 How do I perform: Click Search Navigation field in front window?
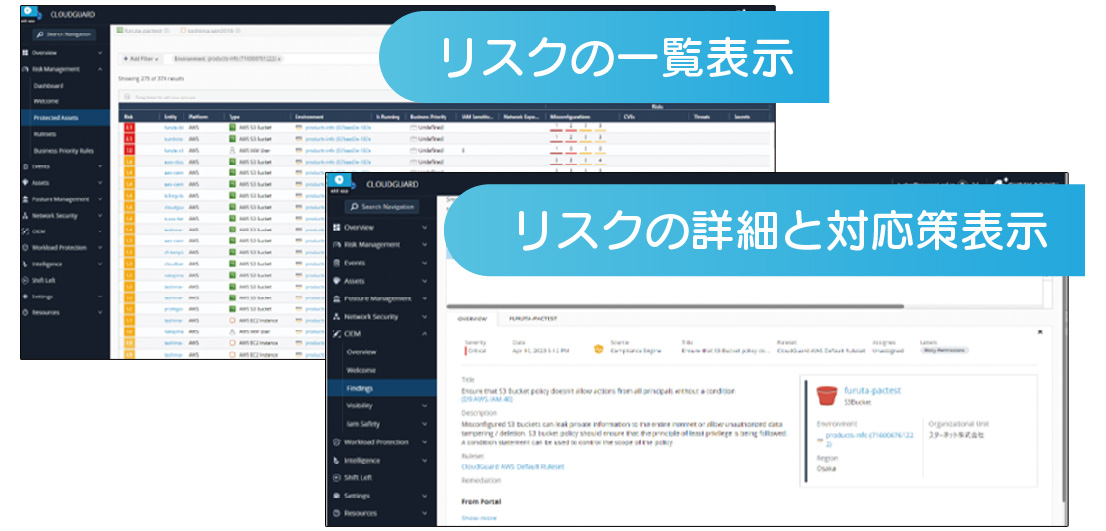click(382, 207)
